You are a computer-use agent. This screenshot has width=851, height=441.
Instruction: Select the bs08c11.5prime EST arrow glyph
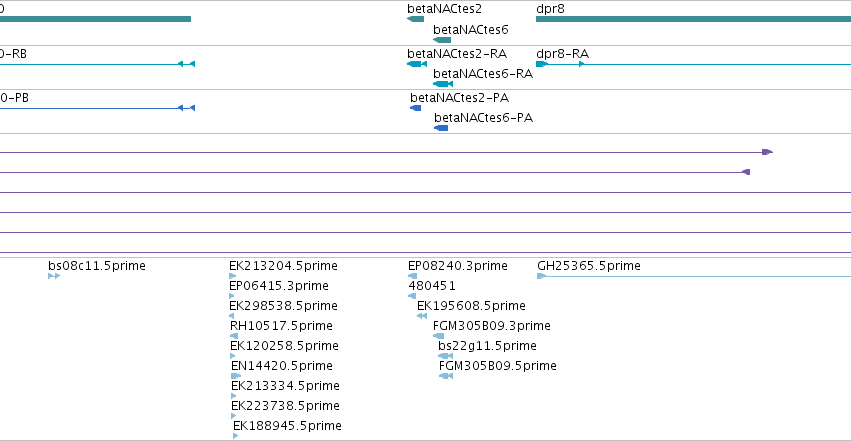click(54, 276)
